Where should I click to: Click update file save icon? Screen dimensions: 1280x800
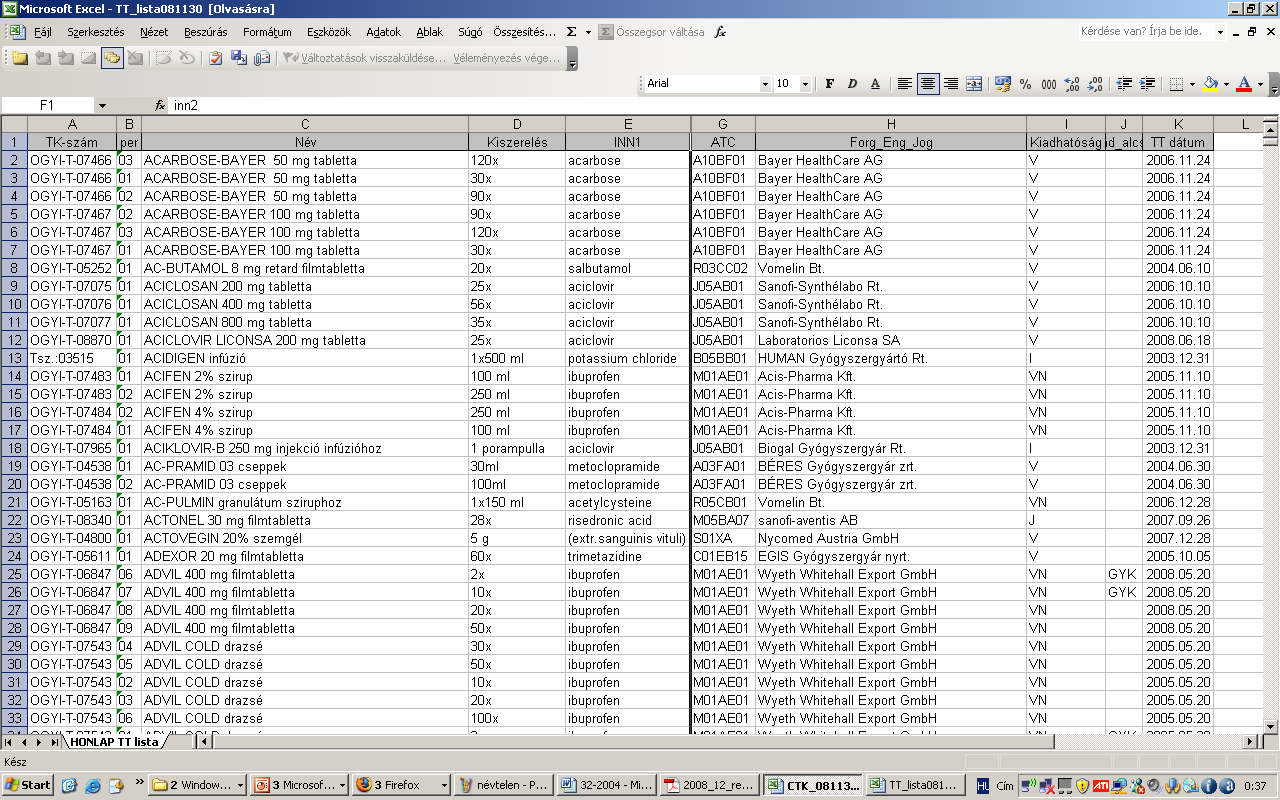point(239,58)
